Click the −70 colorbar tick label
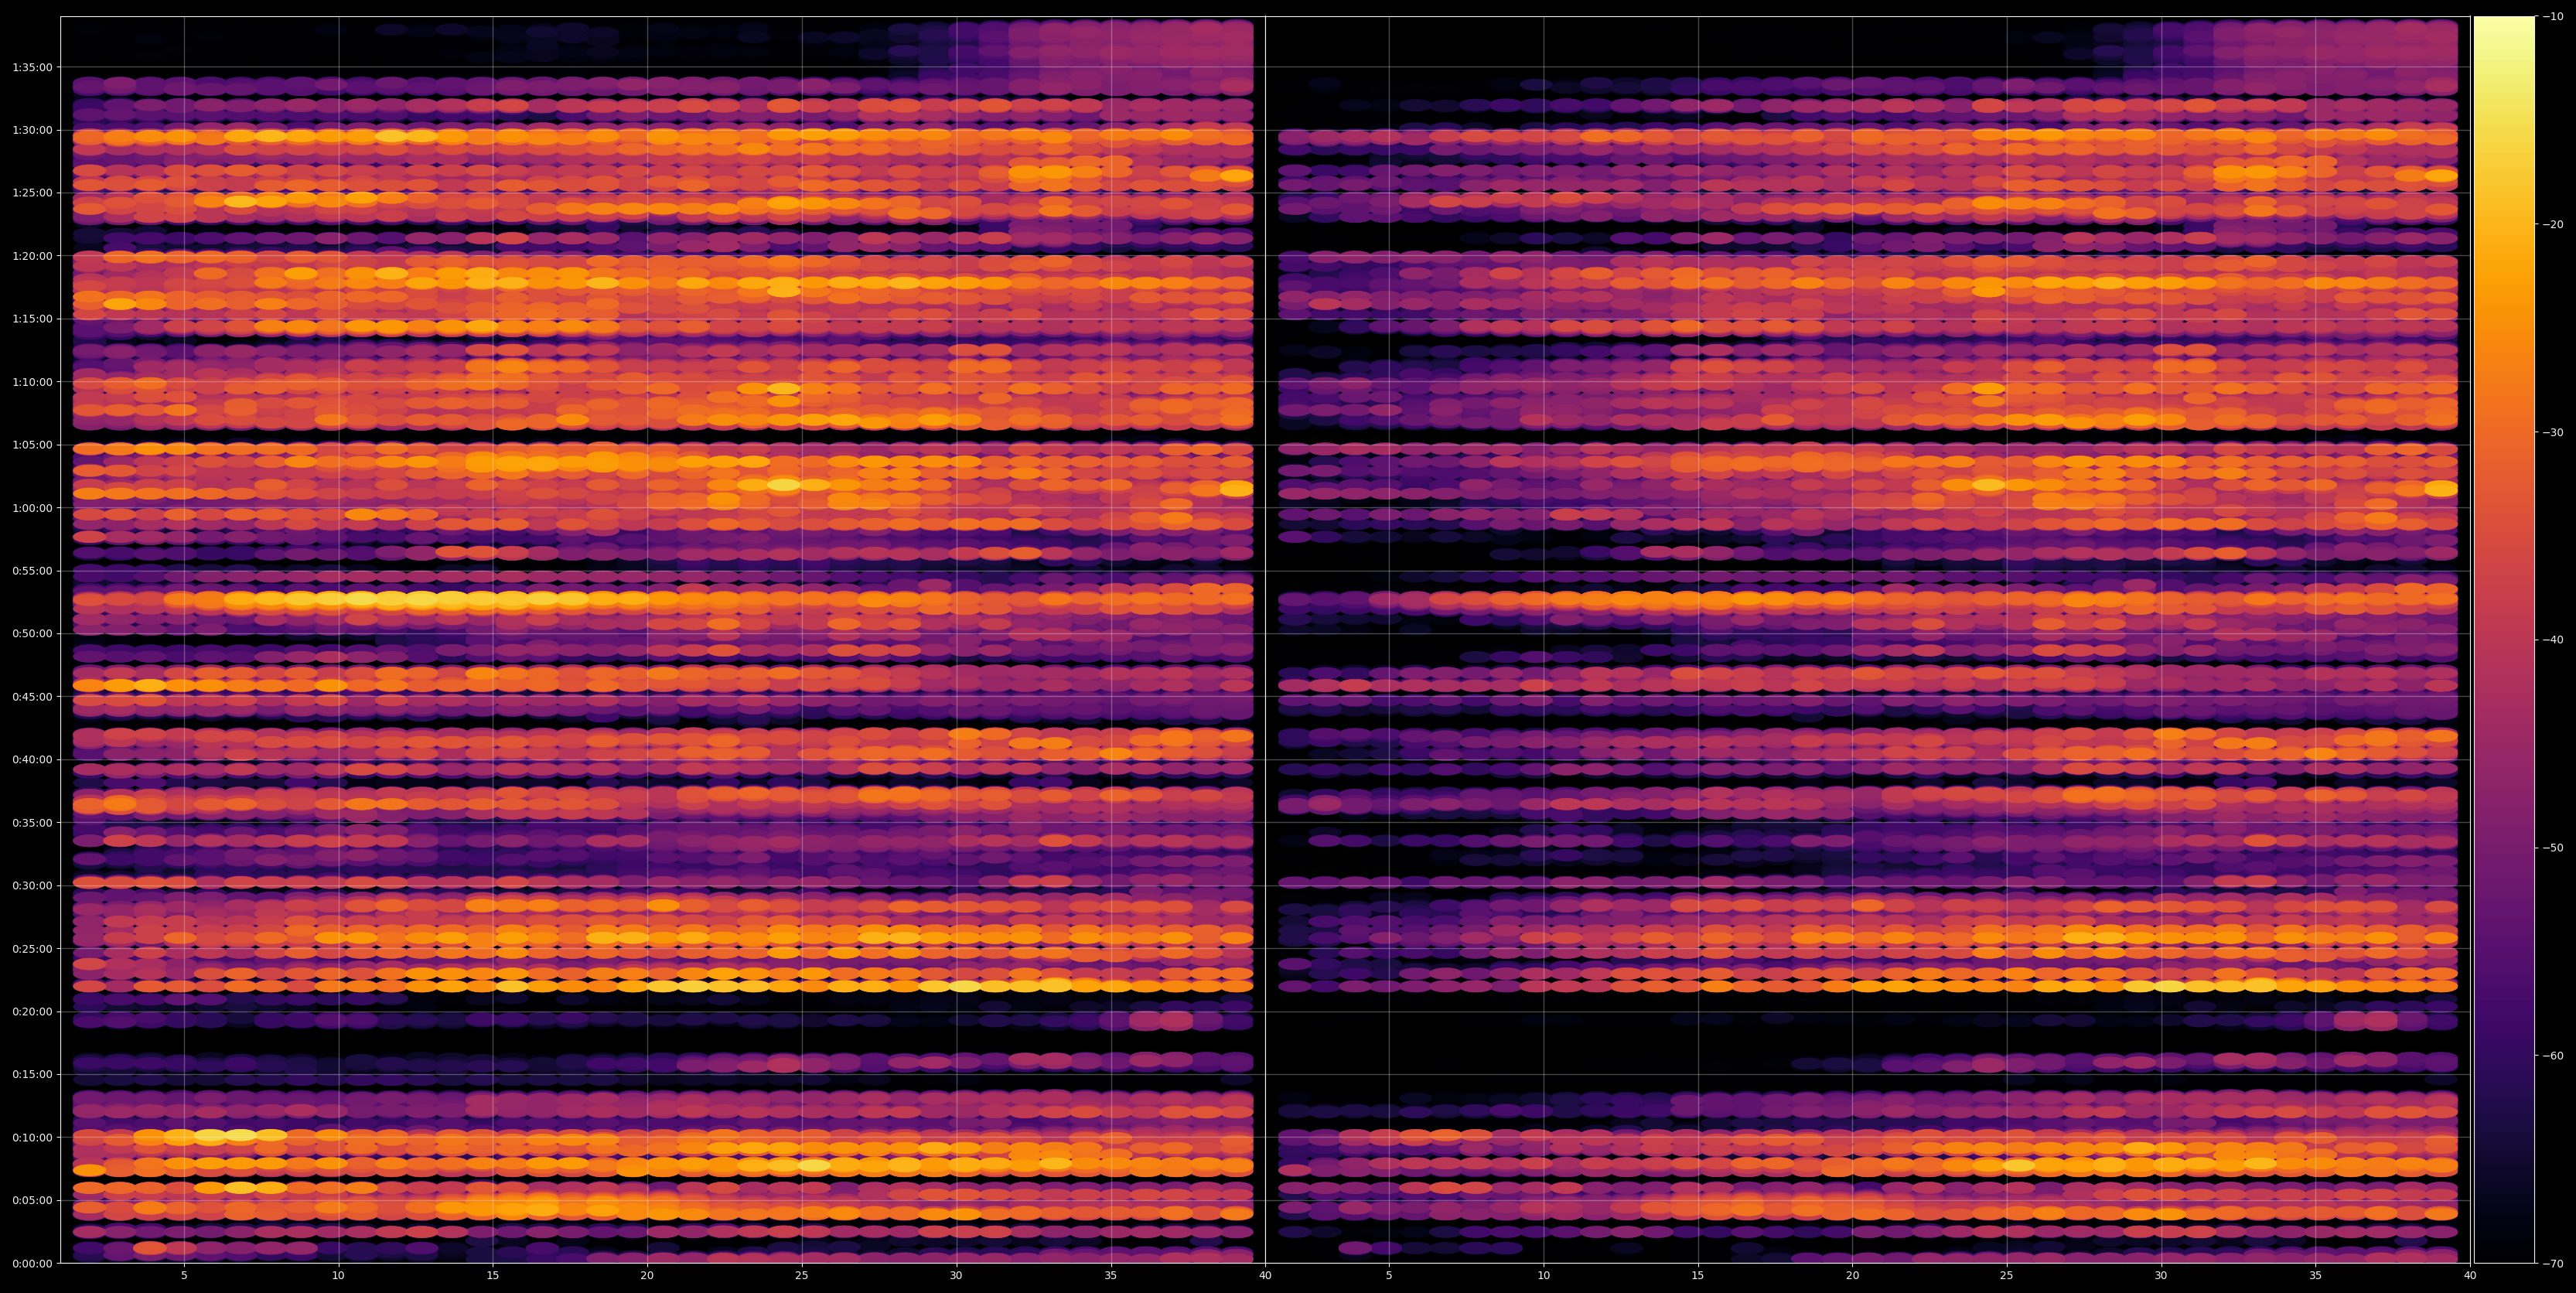The width and height of the screenshot is (2576, 1293). click(x=2553, y=1263)
